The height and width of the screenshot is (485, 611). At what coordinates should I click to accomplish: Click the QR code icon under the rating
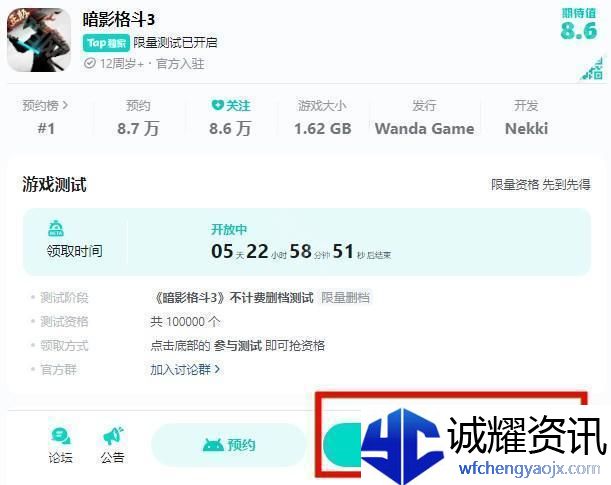pos(592,69)
